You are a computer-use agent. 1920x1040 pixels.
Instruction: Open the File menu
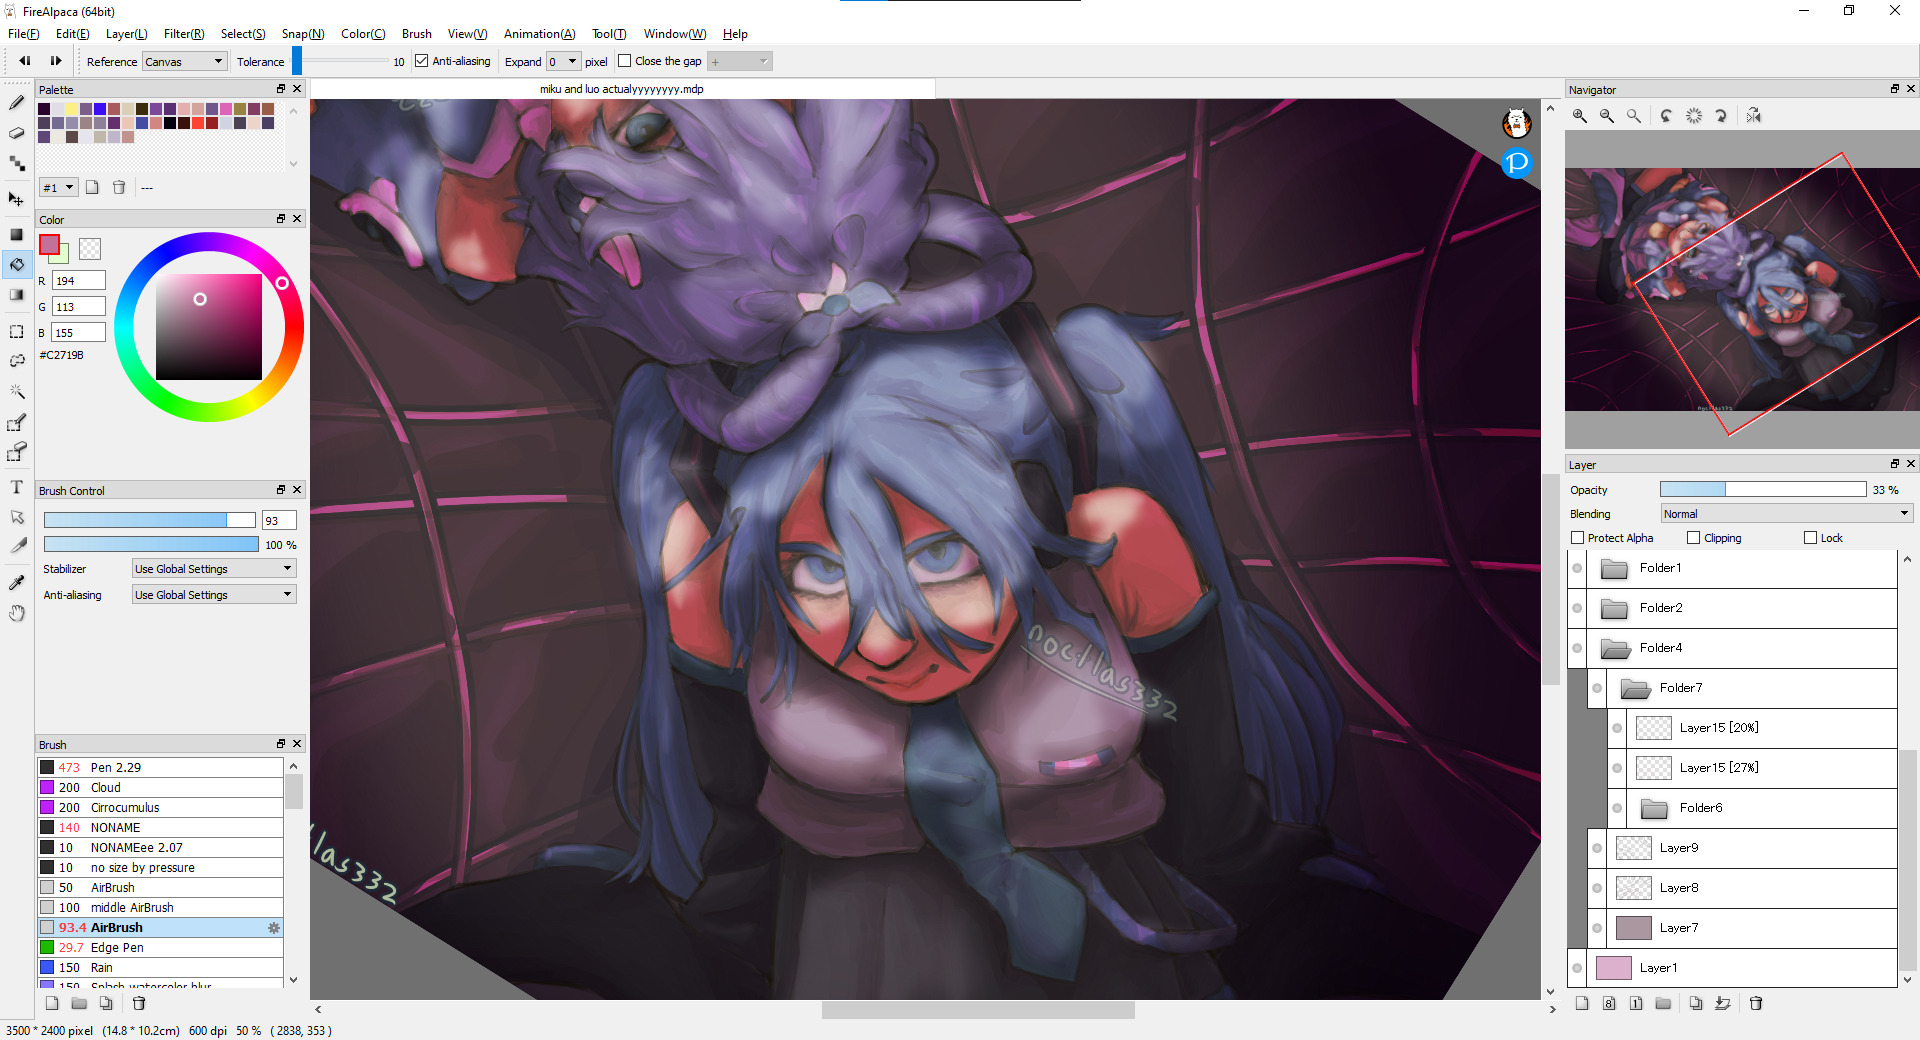(23, 34)
